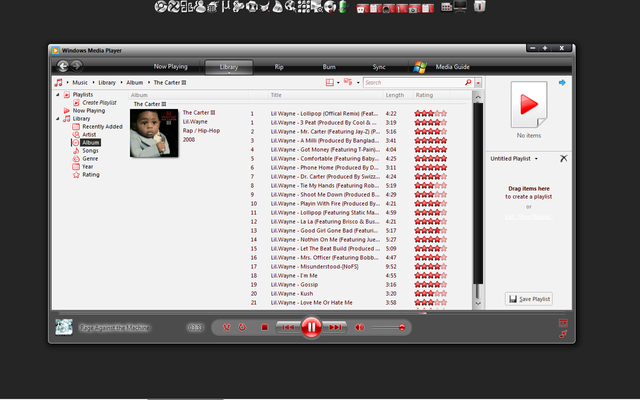
Task: Open the Untitled Playlist dropdown
Action: pyautogui.click(x=536, y=159)
